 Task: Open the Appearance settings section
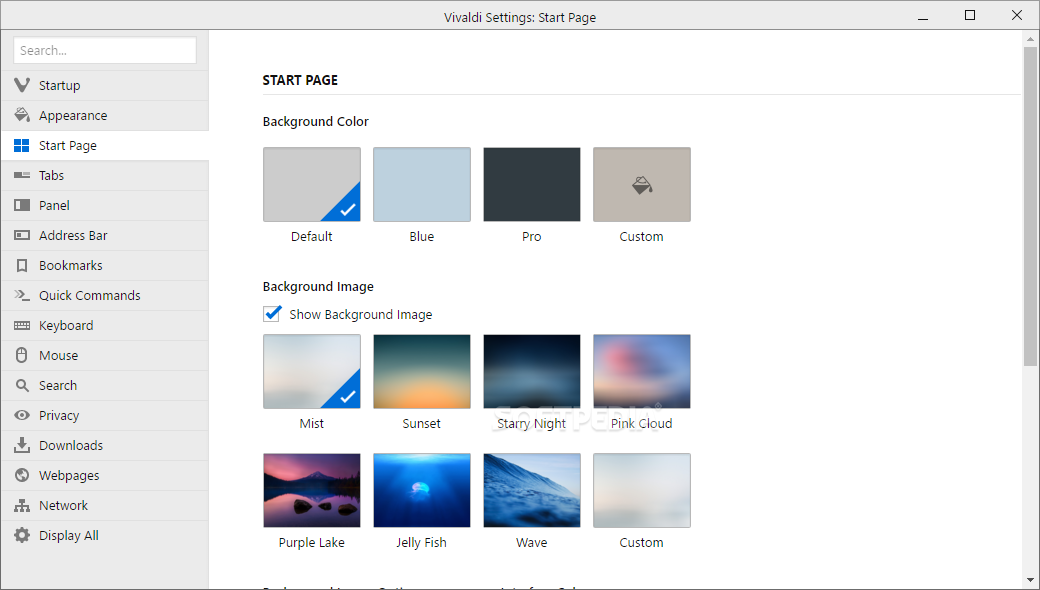pyautogui.click(x=105, y=115)
